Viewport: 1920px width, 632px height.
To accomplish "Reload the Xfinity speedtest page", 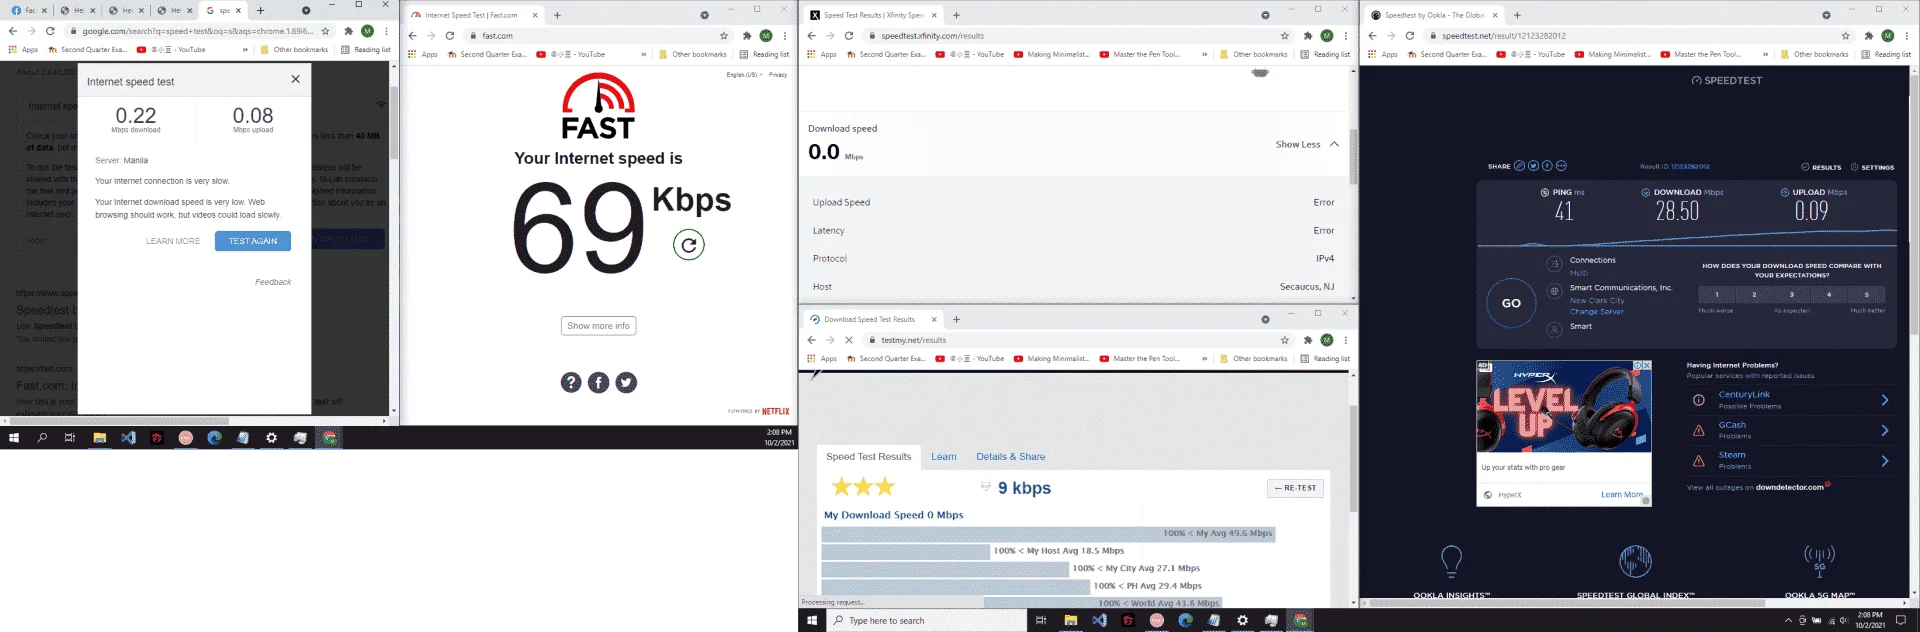I will 849,35.
